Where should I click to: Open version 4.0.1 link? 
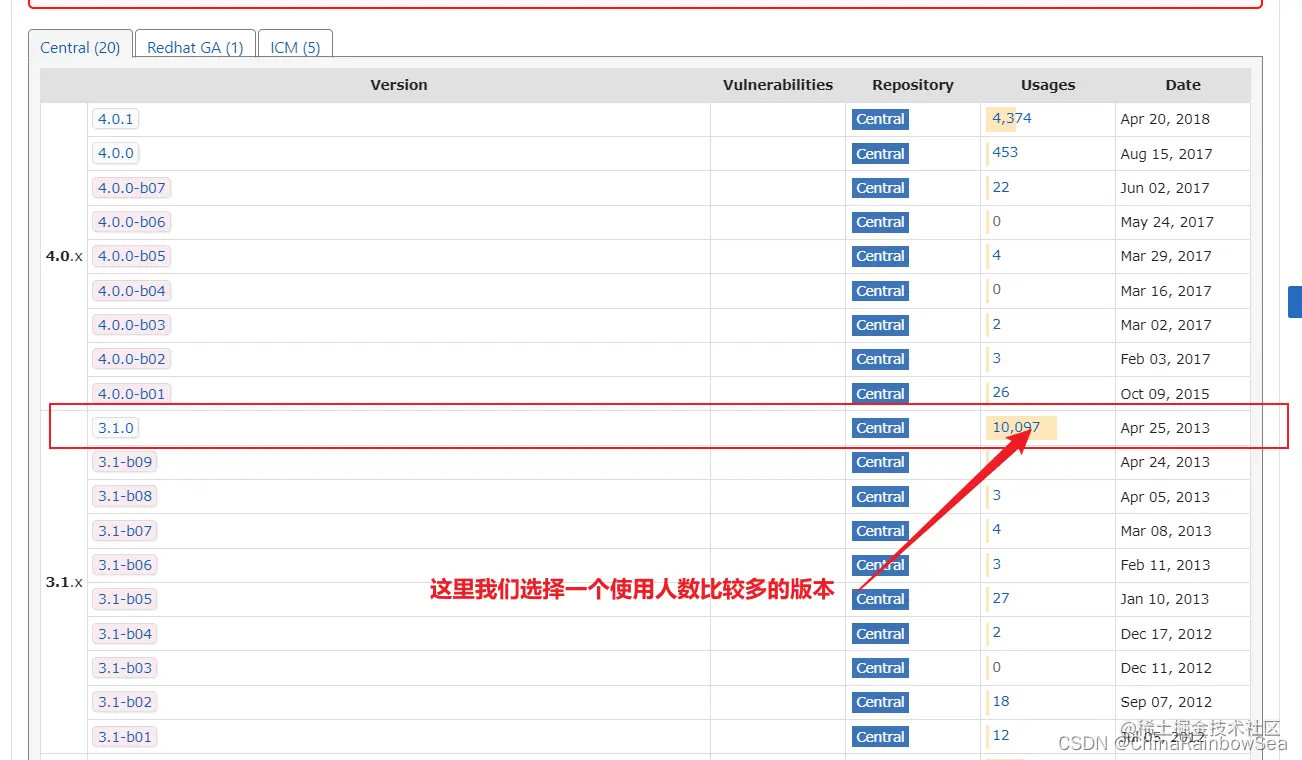tap(115, 119)
